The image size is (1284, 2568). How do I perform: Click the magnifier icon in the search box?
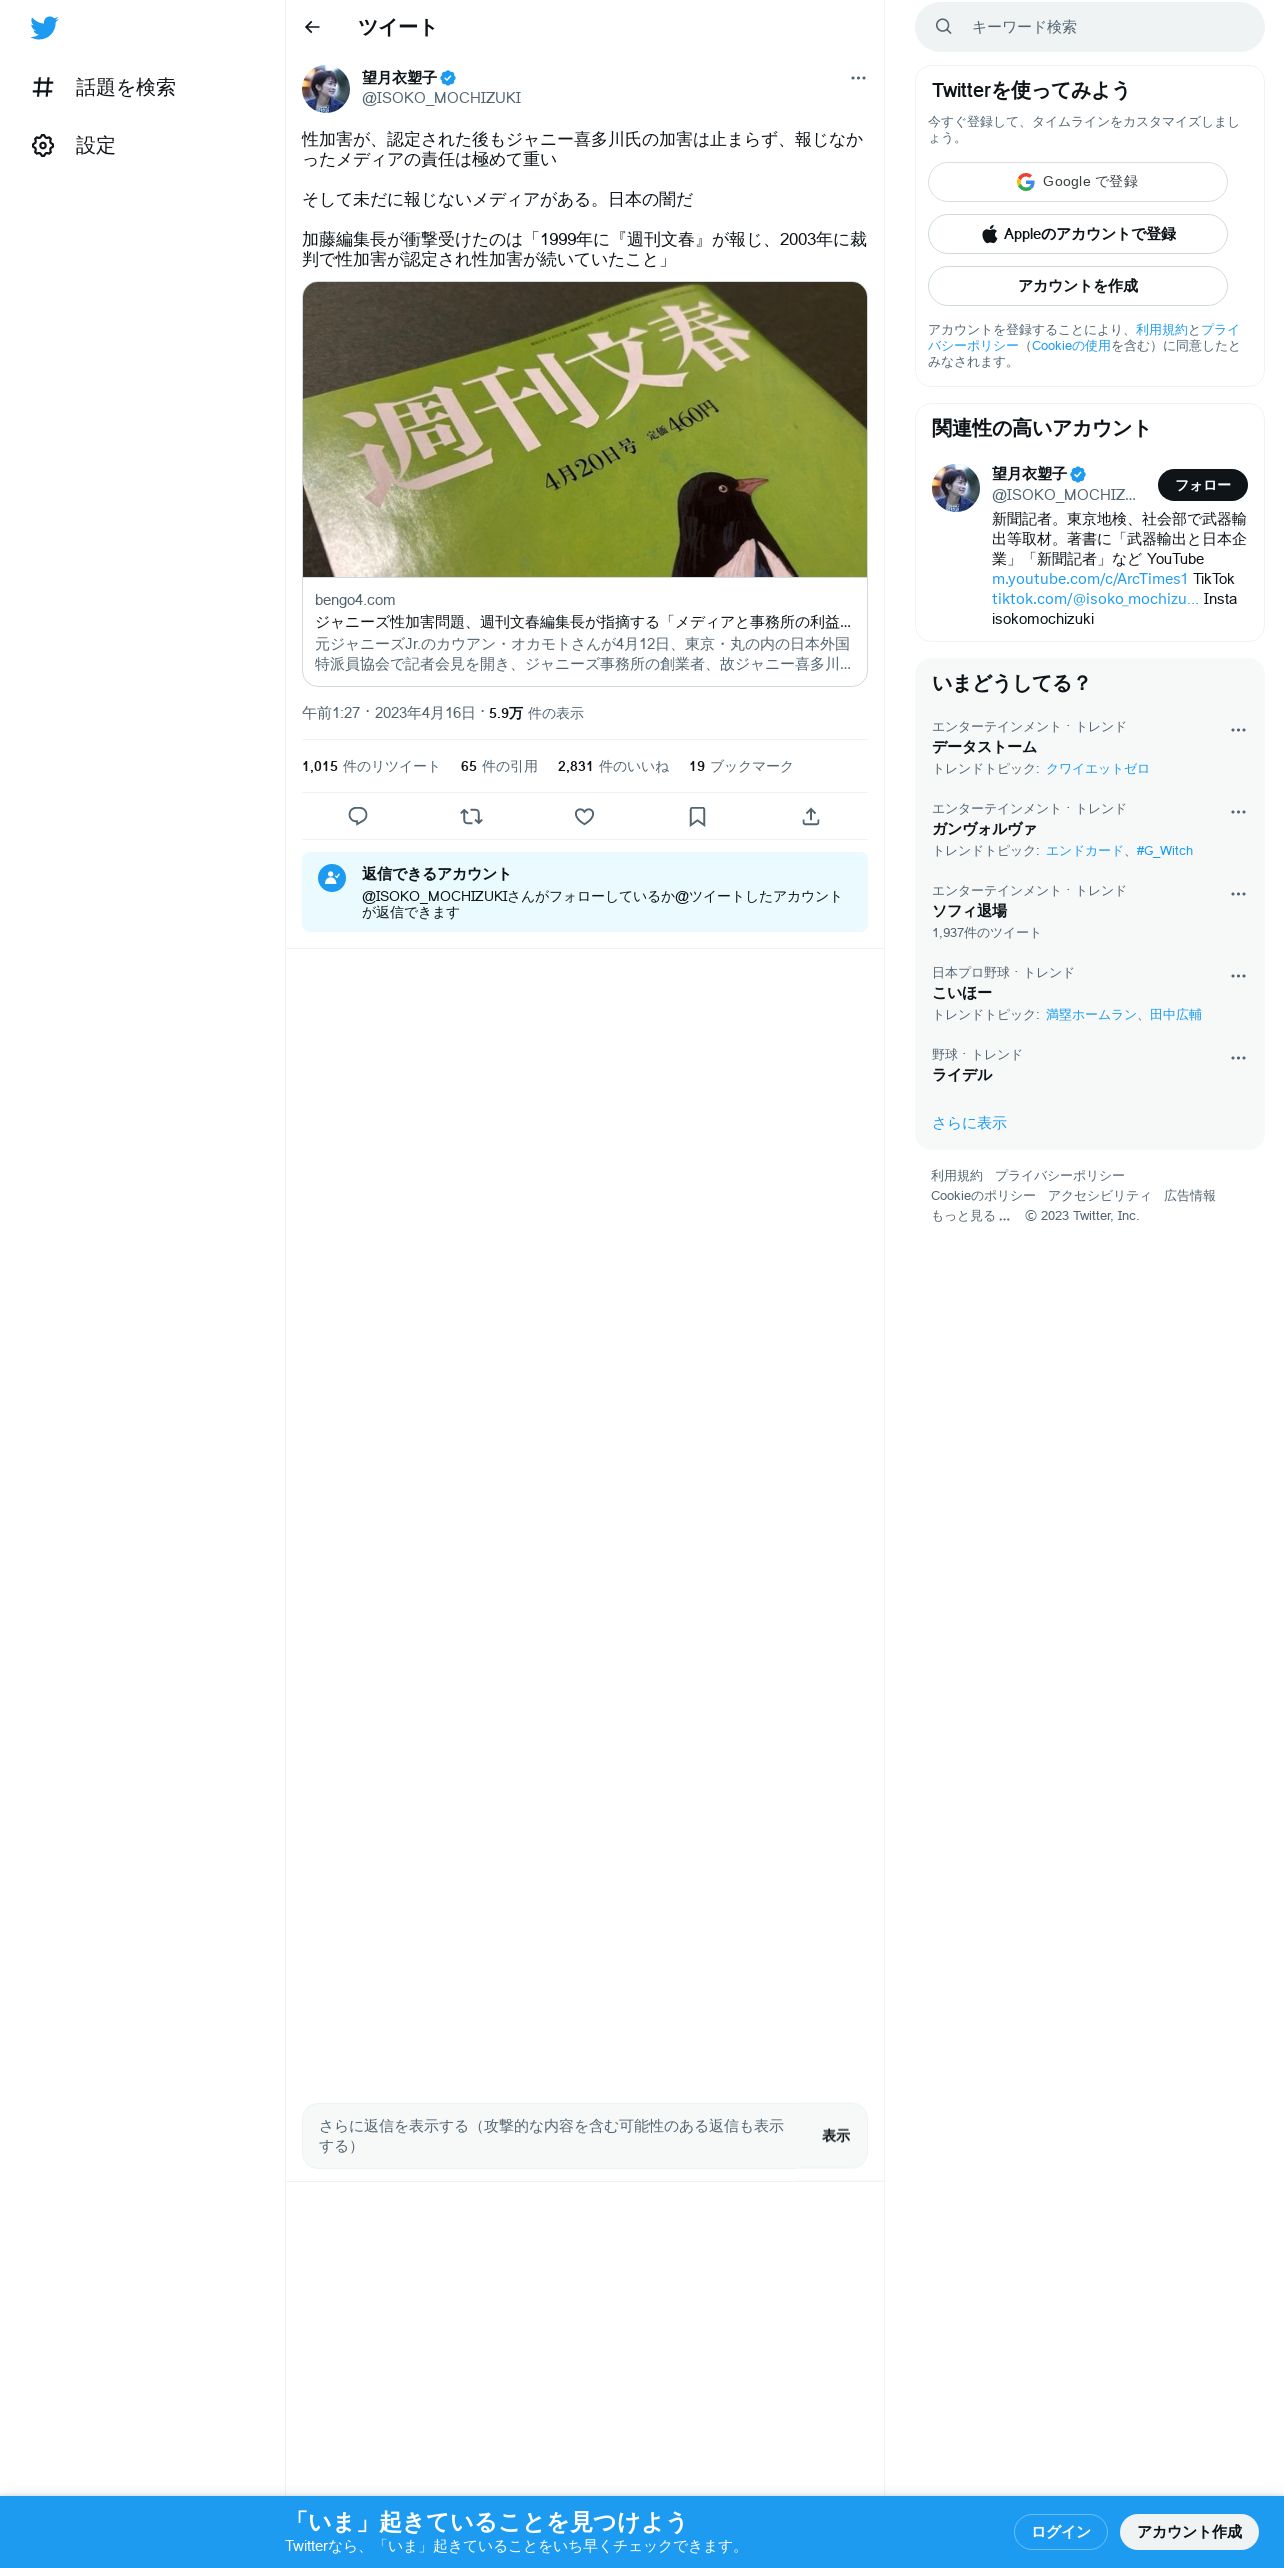coord(943,27)
